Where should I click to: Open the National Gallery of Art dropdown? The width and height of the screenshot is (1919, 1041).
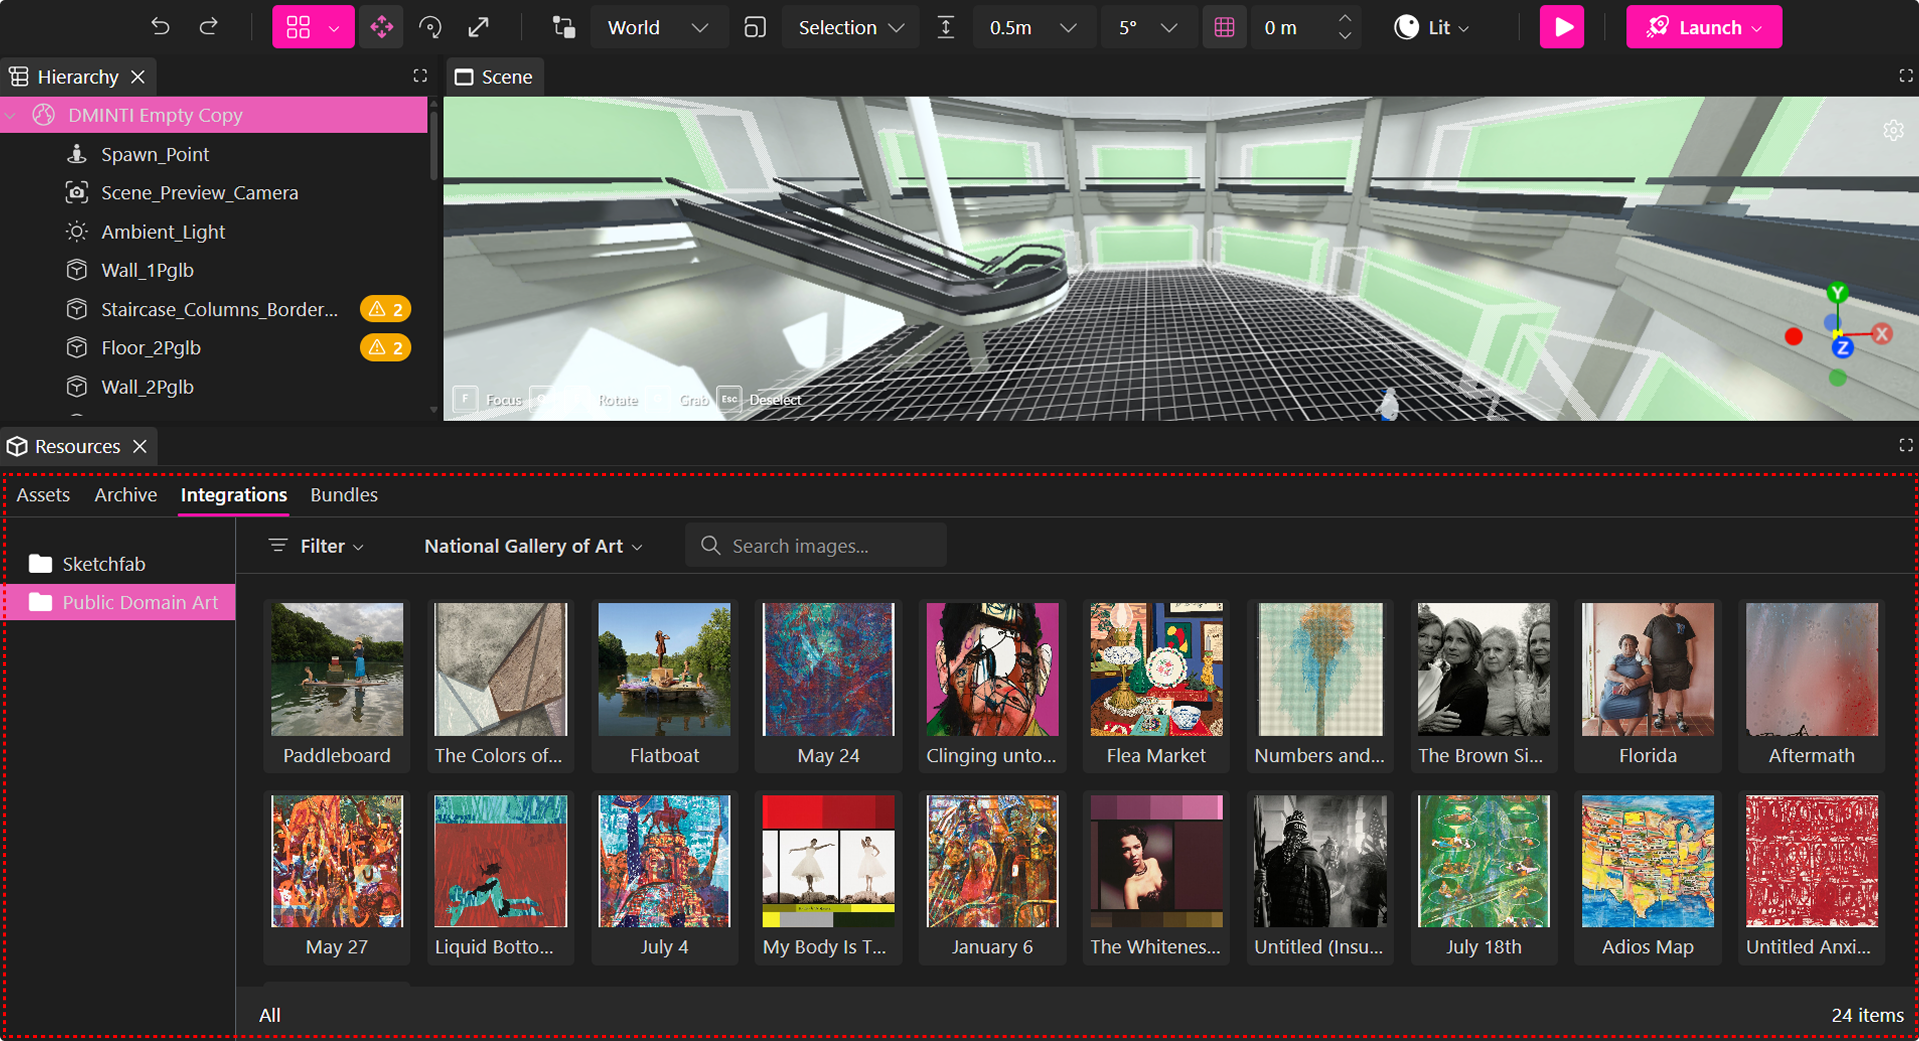[x=533, y=546]
